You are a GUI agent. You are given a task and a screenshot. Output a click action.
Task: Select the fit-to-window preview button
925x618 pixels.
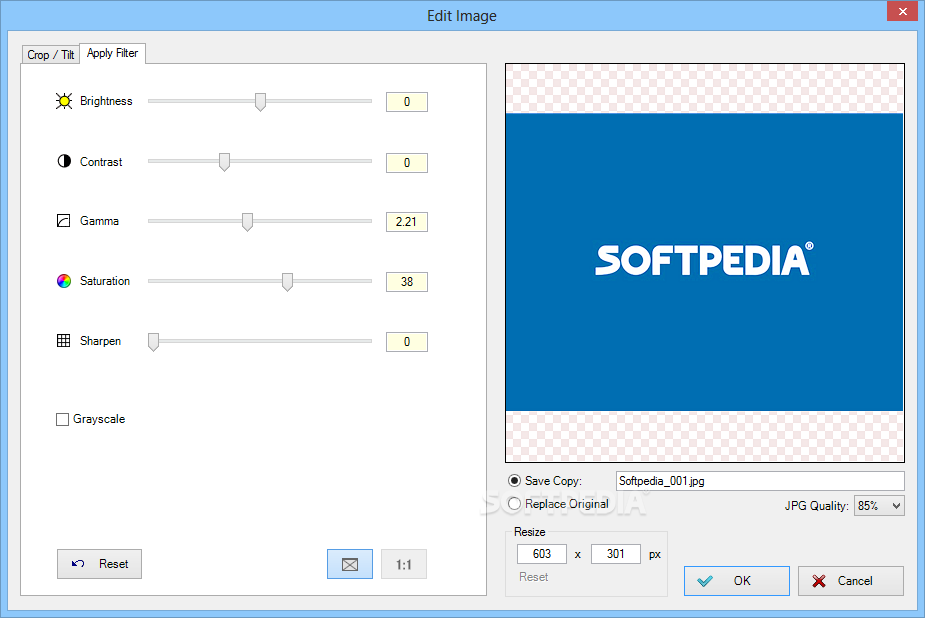[350, 564]
